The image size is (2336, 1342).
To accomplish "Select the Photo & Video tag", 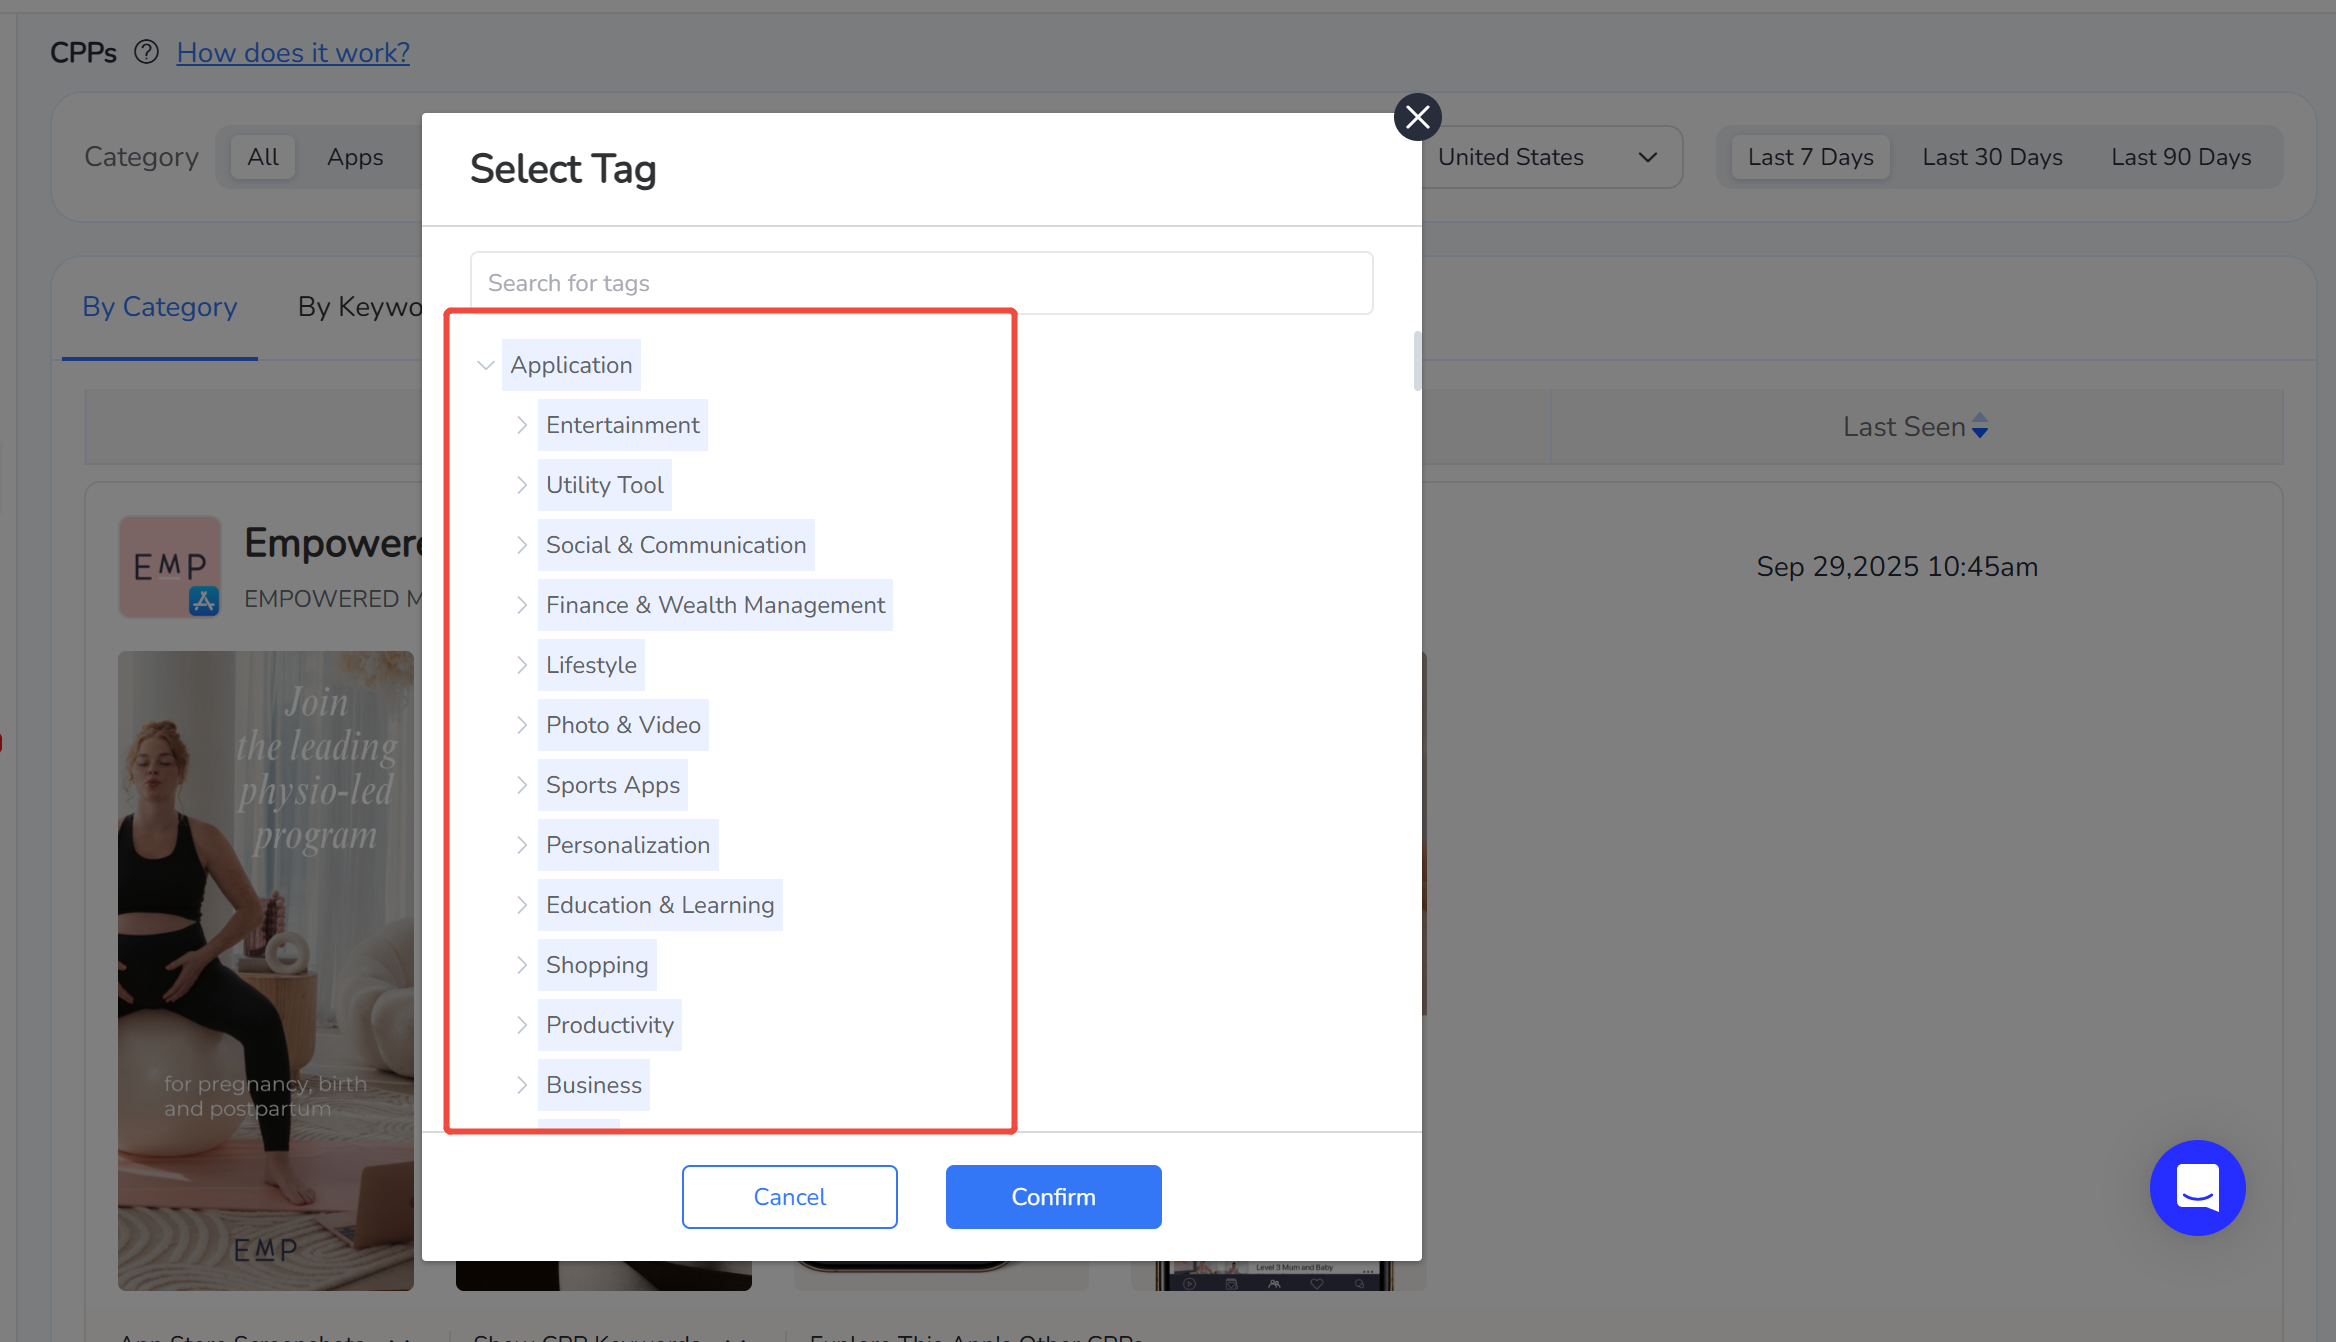I will [x=622, y=725].
